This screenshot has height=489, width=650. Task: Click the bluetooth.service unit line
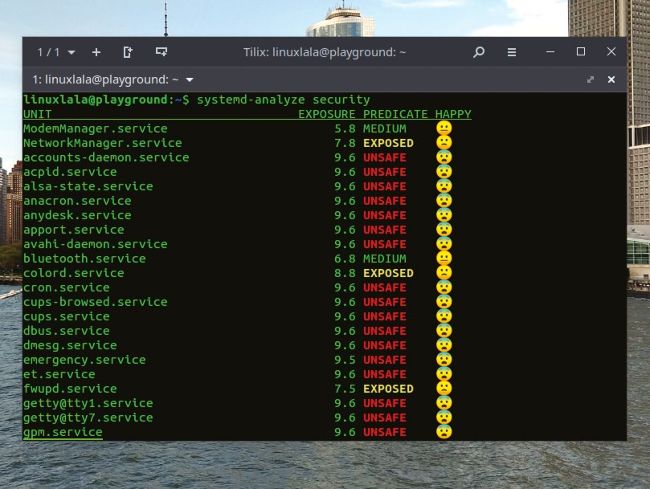coord(85,259)
